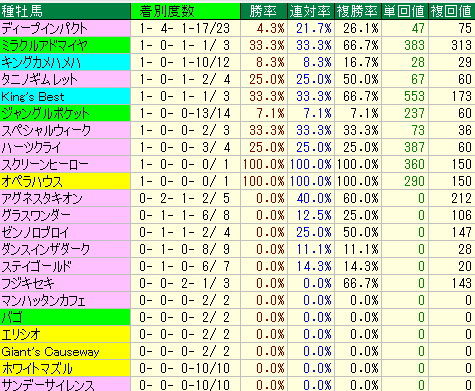Click 21.7% quinella rate for ディープインパクト
Screen dimensions: 475x391
pos(314,28)
